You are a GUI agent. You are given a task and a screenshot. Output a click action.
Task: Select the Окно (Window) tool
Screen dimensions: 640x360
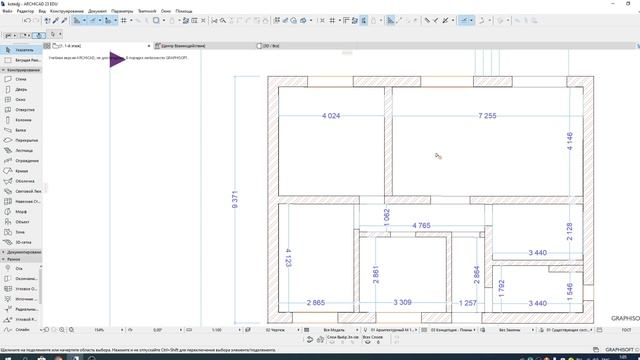coord(21,100)
